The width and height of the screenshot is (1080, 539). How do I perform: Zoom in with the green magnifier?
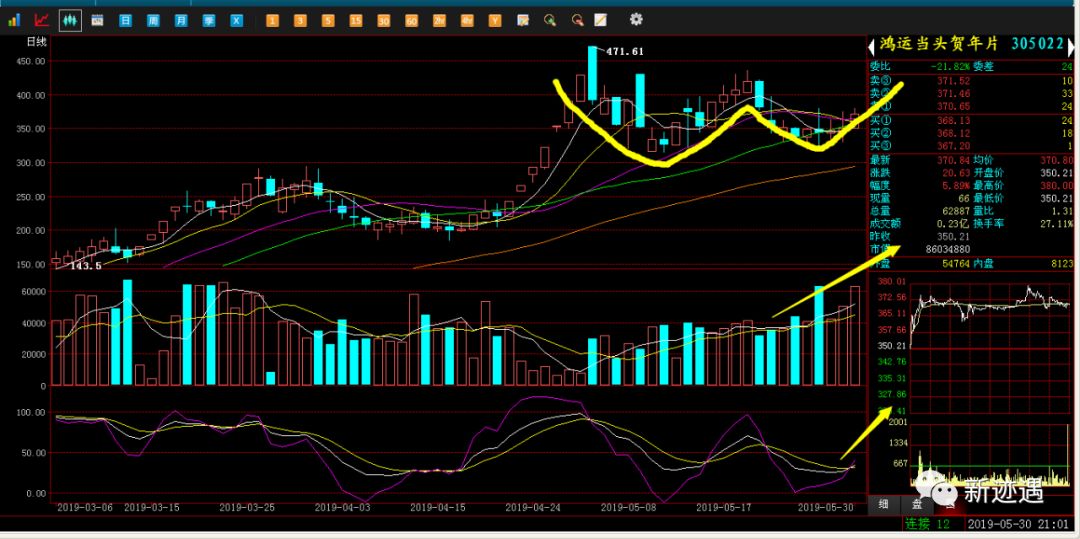[550, 21]
